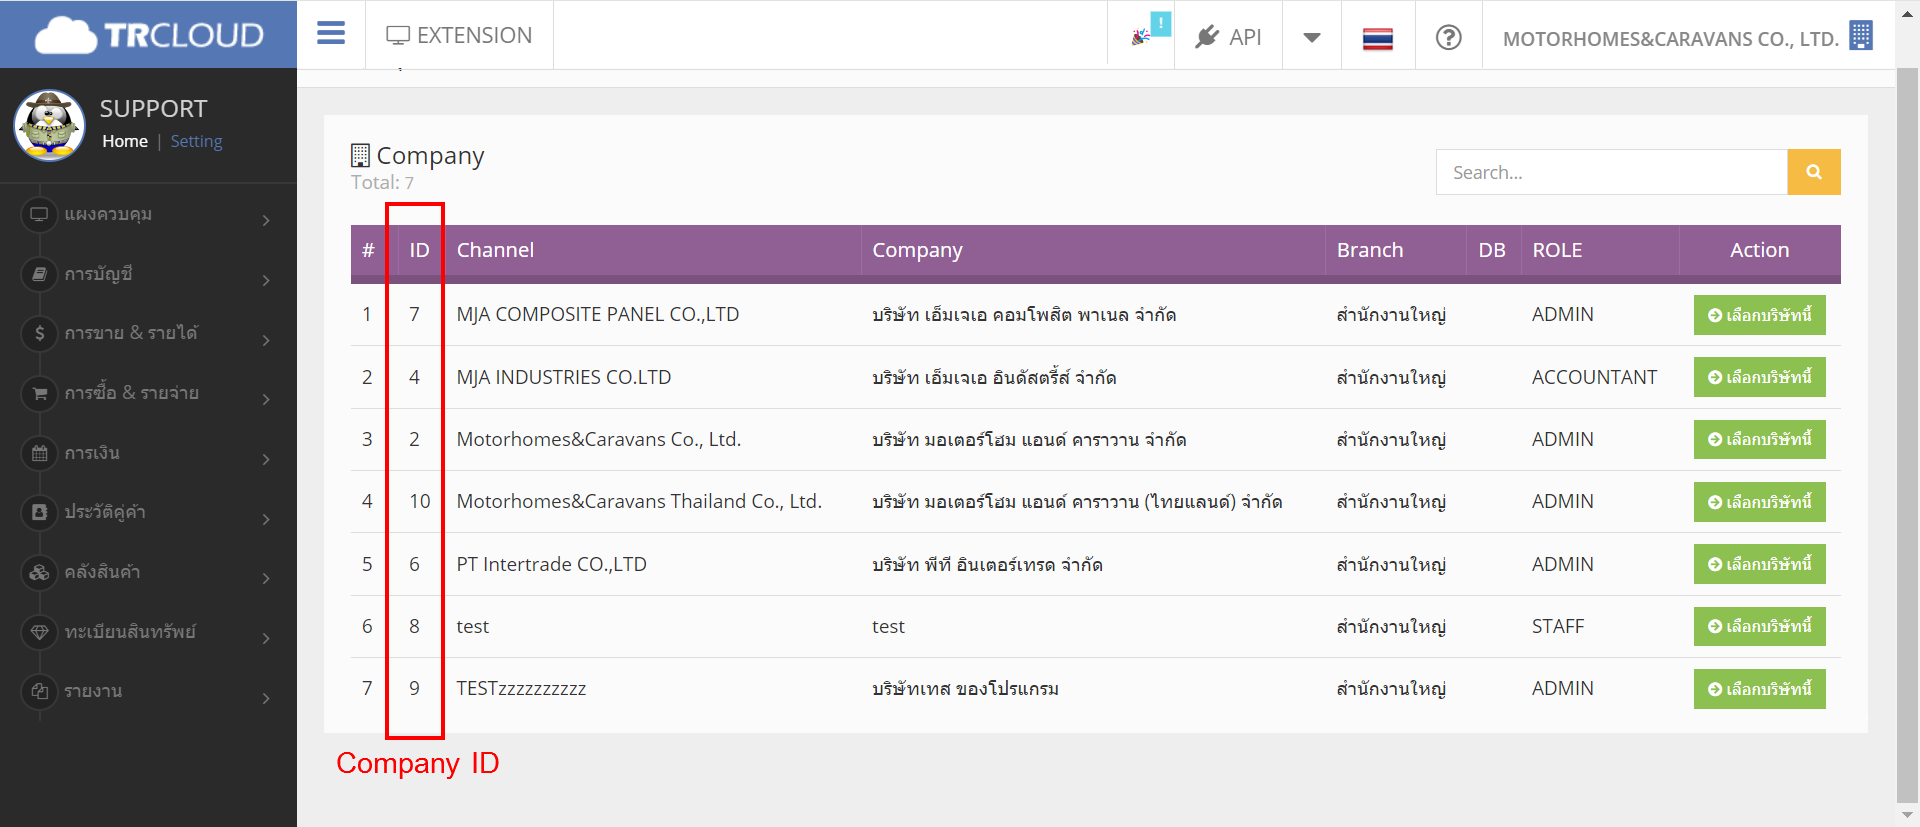Expand คลังสินค้า chevron
1920x827 pixels.
click(x=266, y=578)
